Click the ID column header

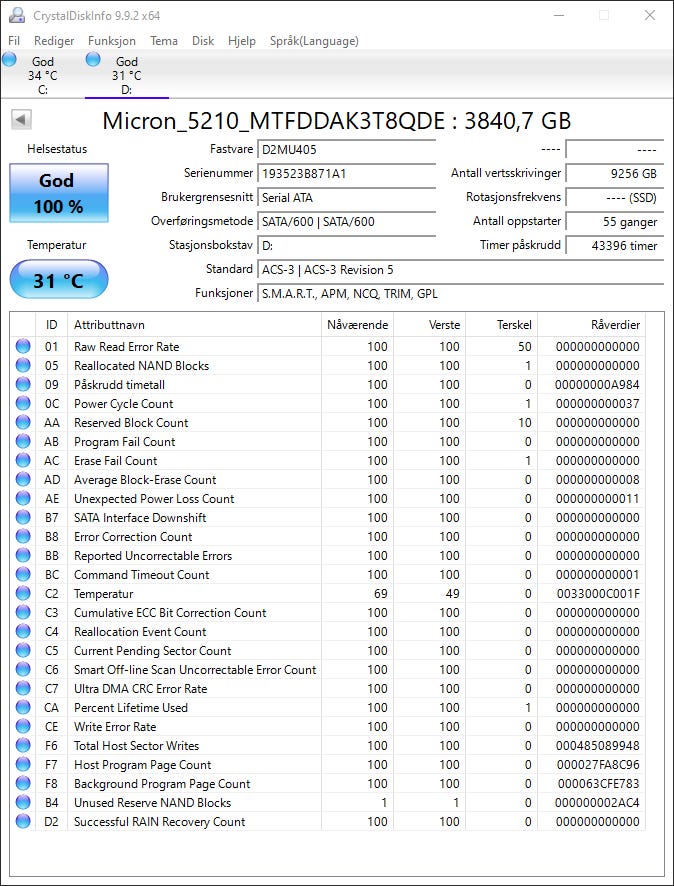click(x=51, y=325)
